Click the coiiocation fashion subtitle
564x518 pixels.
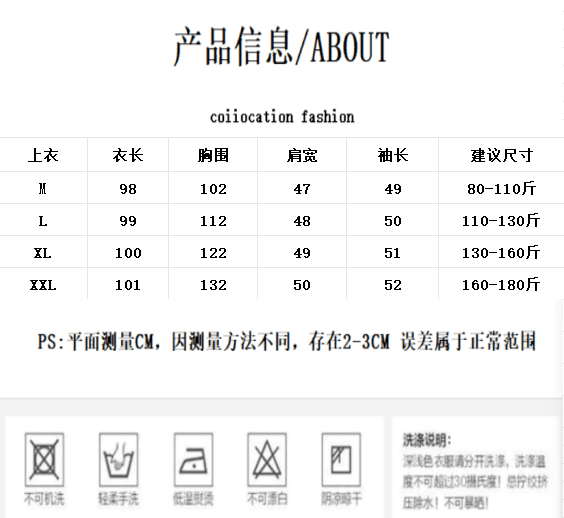pos(282,117)
